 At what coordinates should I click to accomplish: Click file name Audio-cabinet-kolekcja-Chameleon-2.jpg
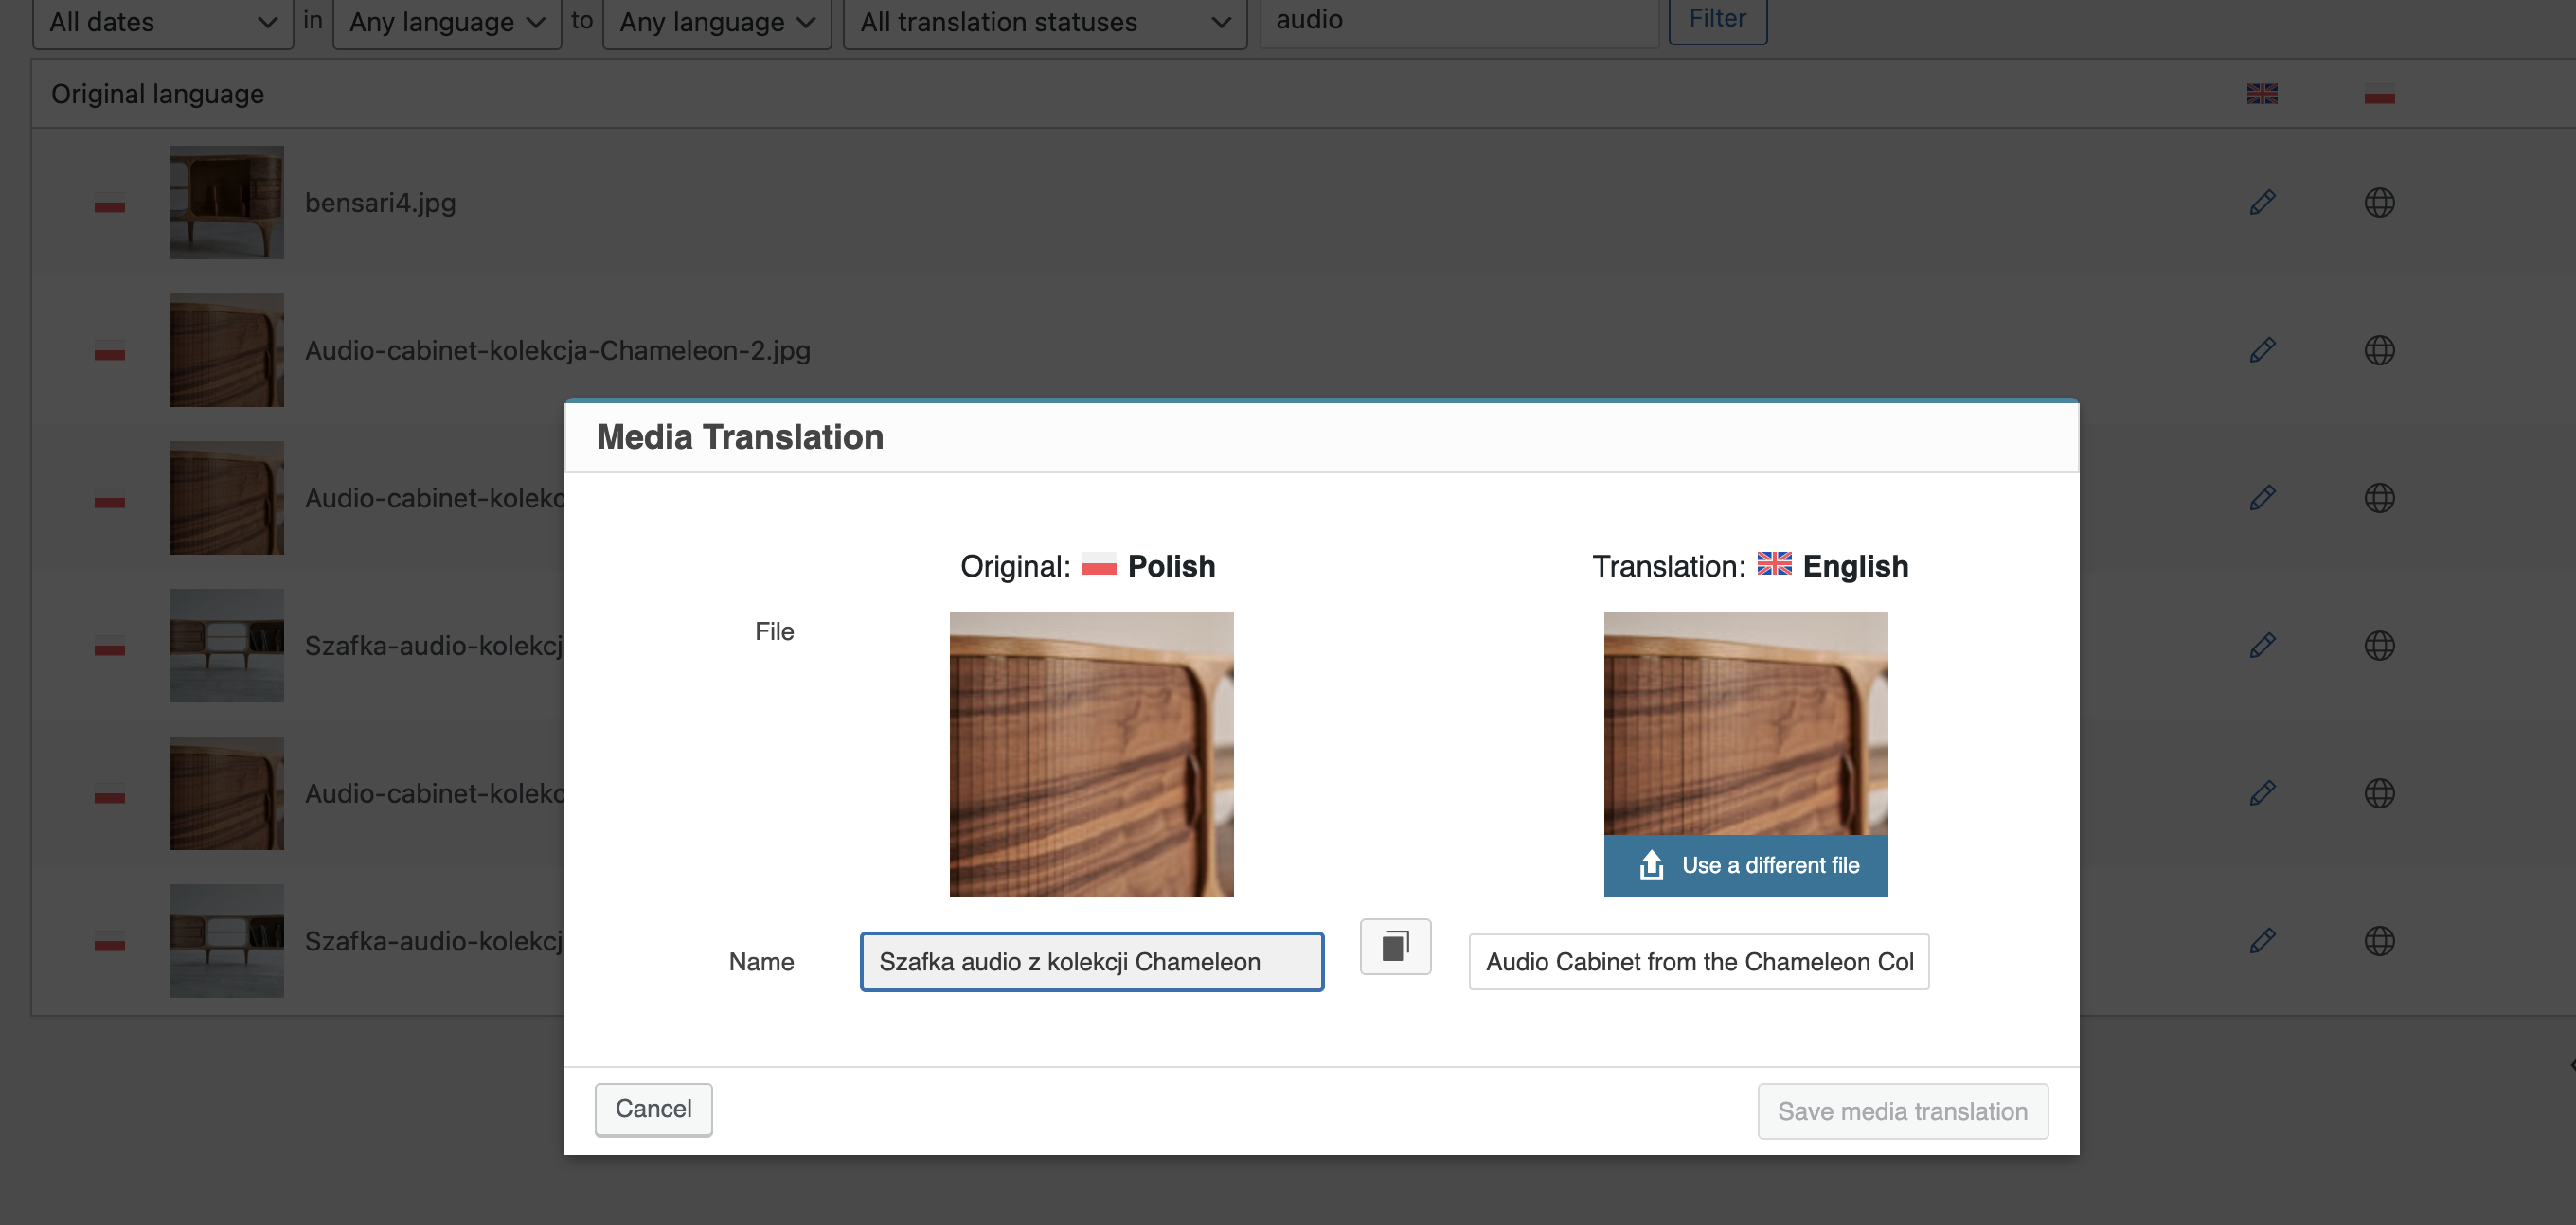coord(557,350)
